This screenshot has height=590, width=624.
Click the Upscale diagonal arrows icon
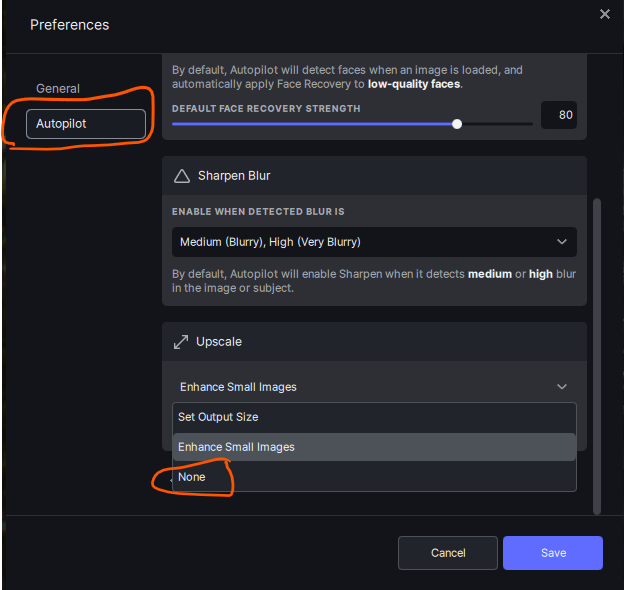click(x=181, y=342)
